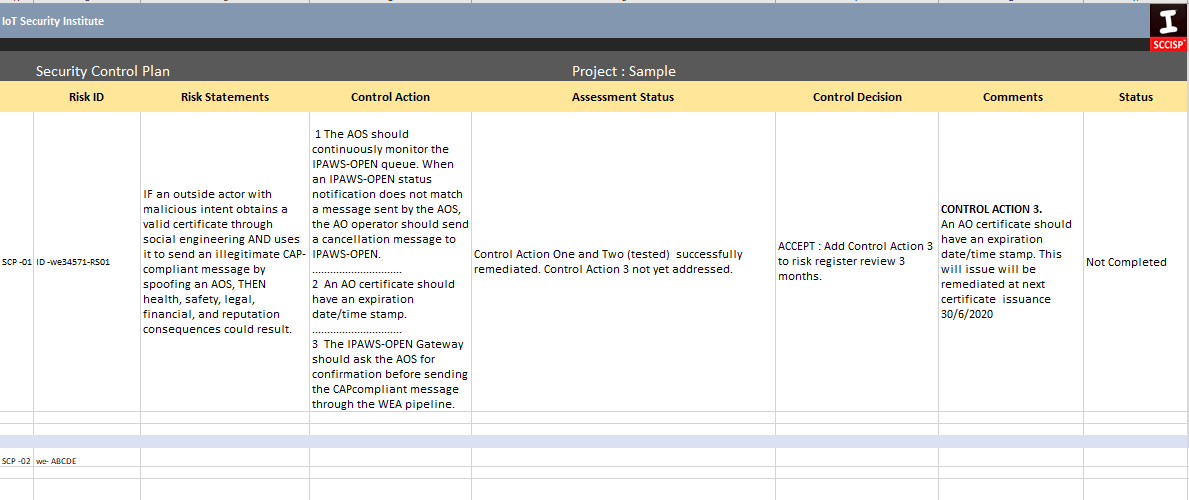This screenshot has height=500, width=1189.
Task: Click the Comments column header
Action: click(x=1012, y=97)
